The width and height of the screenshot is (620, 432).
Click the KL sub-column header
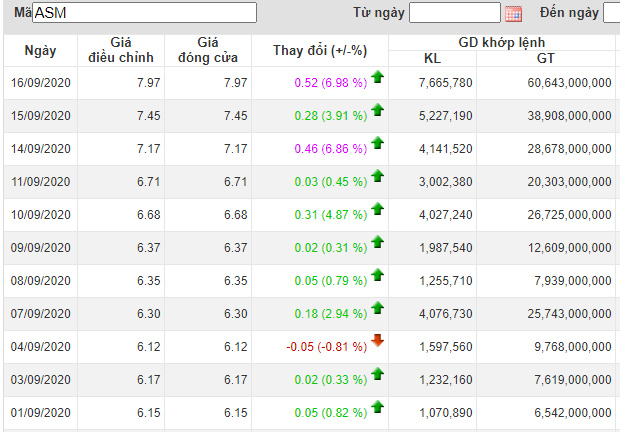[x=432, y=58]
